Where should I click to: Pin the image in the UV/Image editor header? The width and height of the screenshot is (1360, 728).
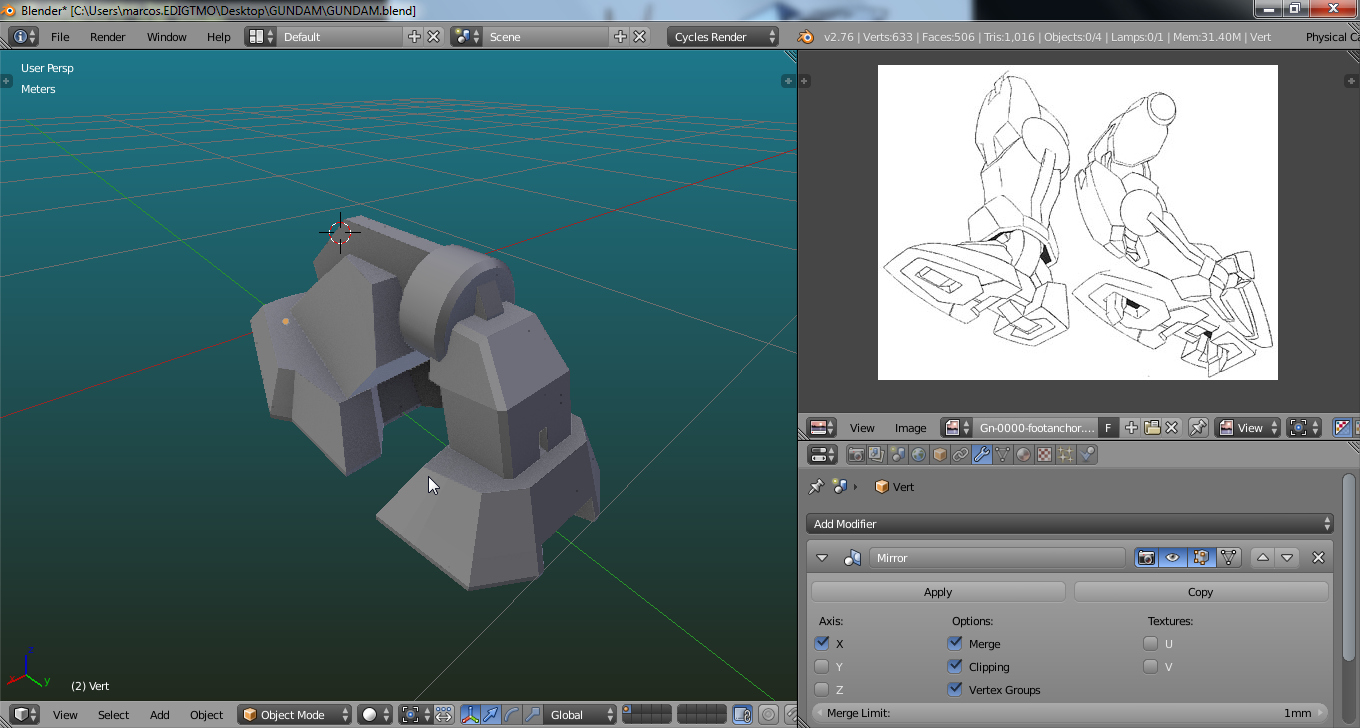point(1197,428)
